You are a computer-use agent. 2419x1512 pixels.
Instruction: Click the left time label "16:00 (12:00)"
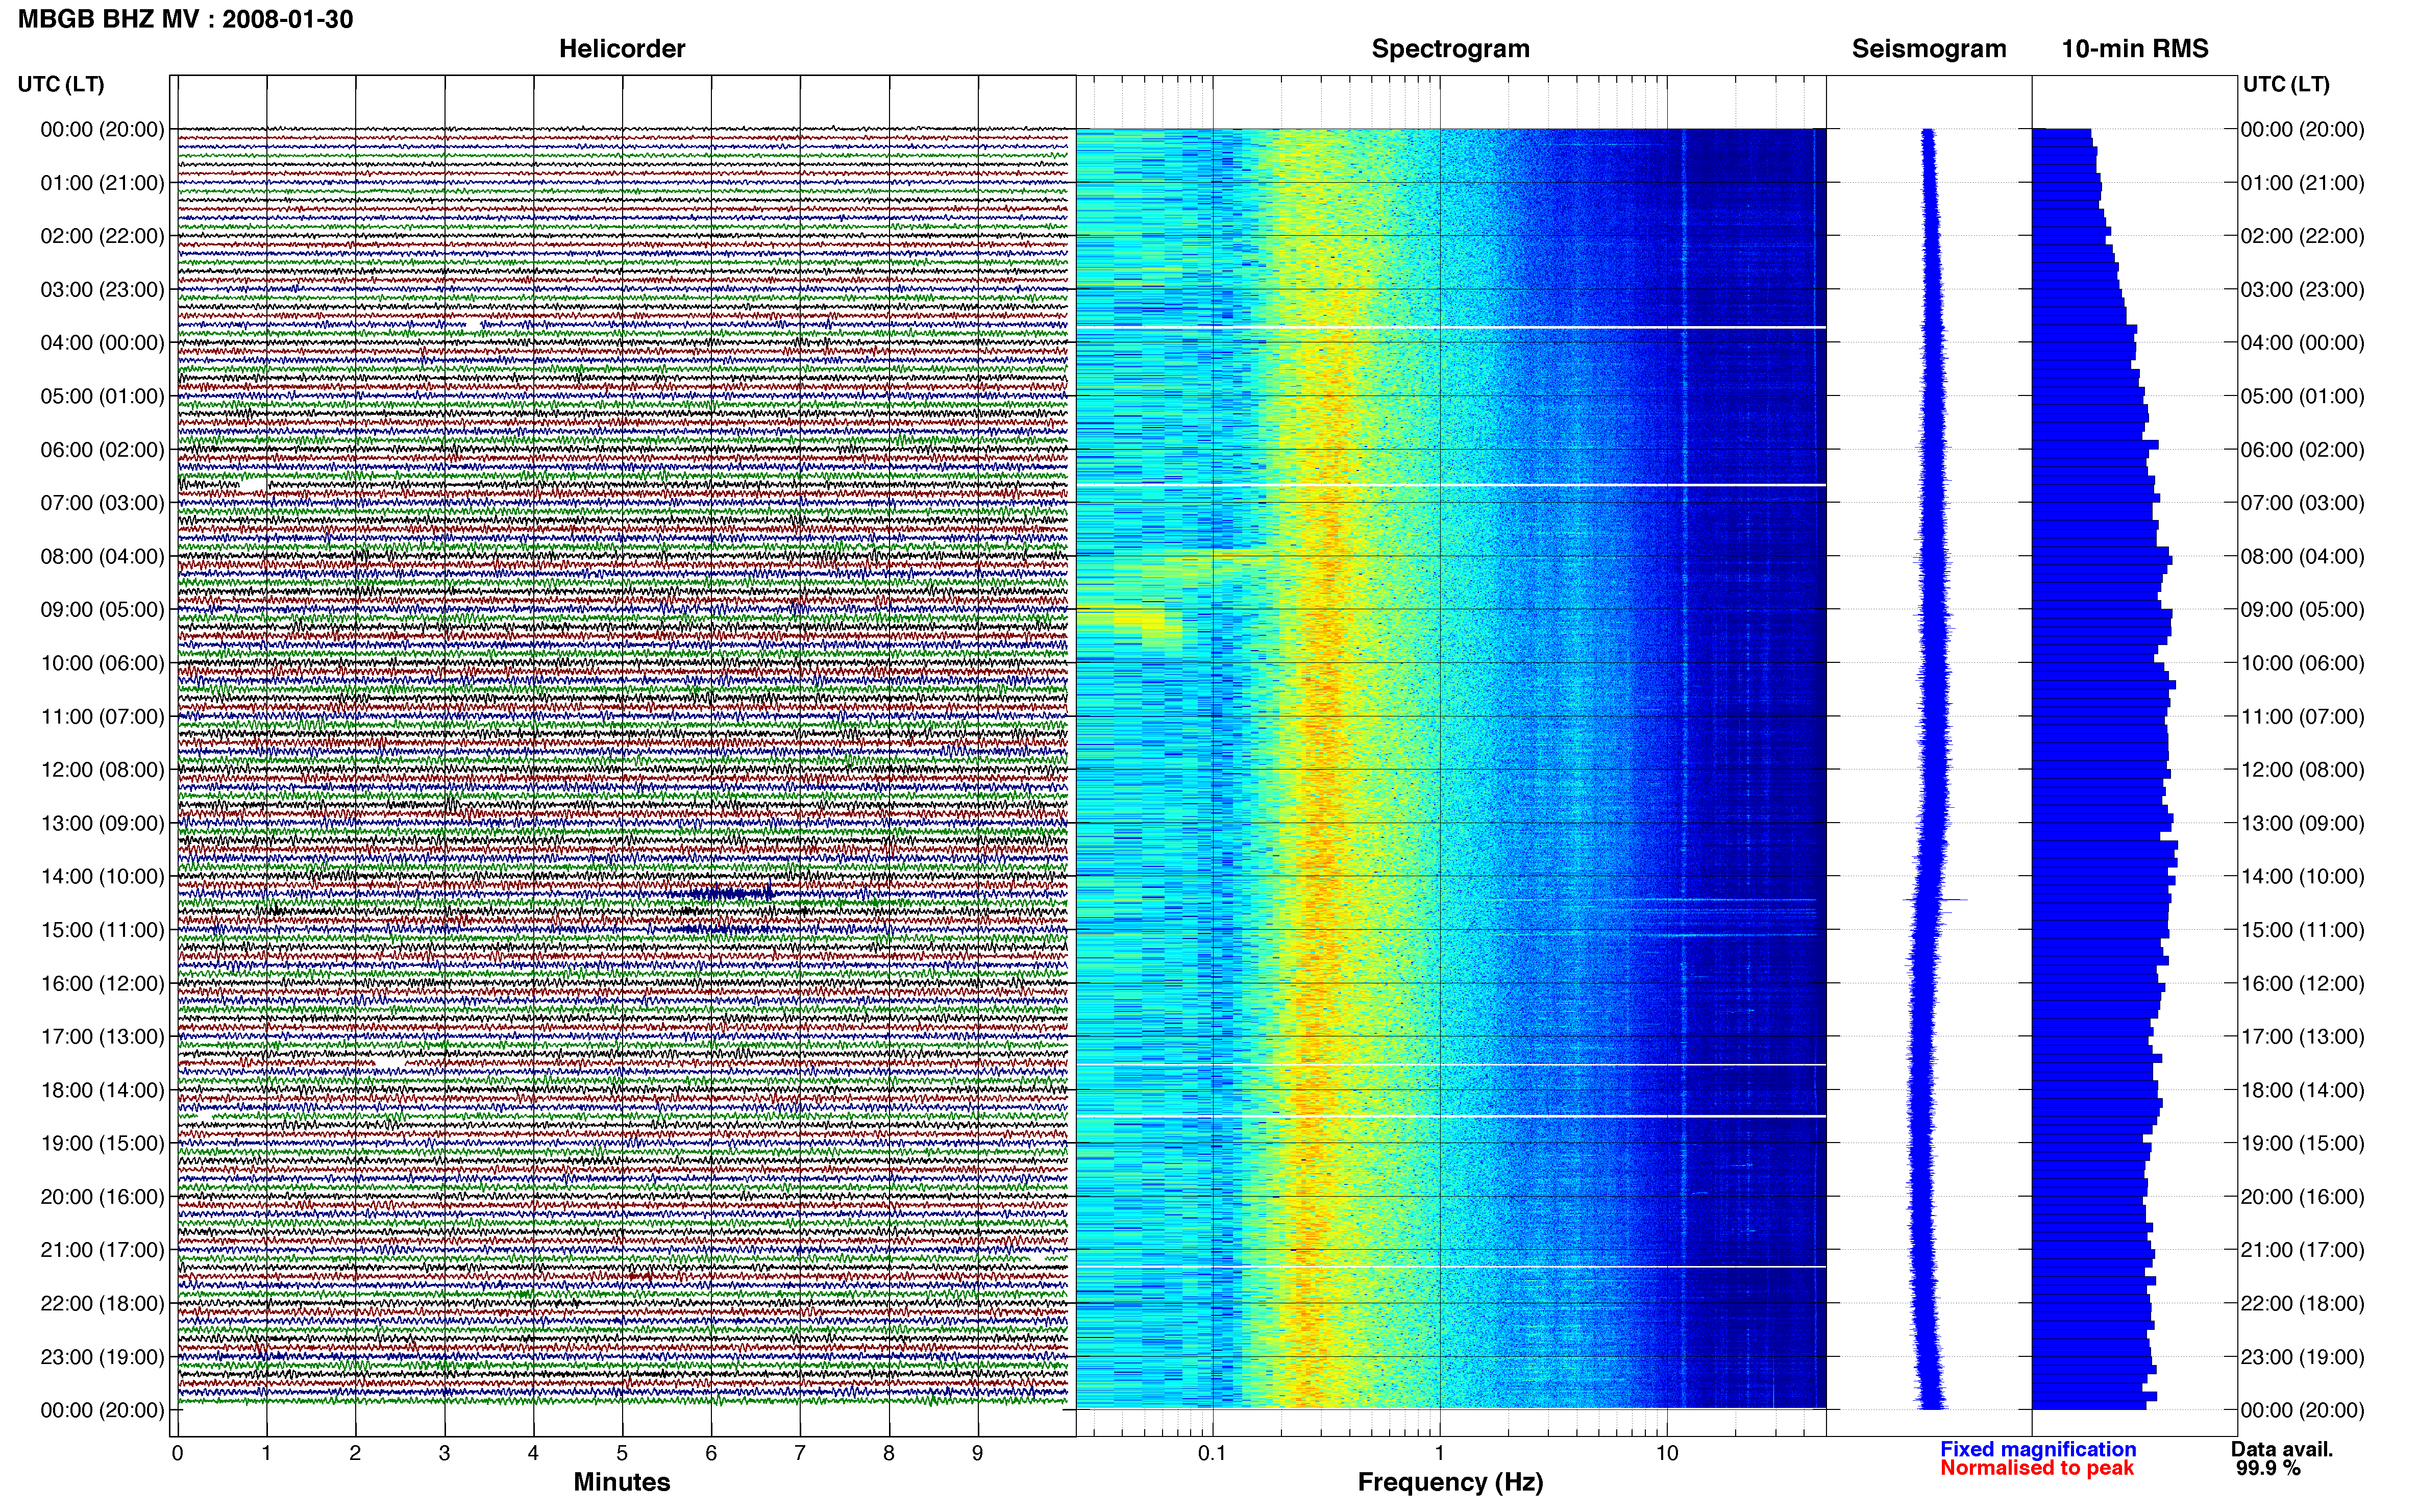click(x=102, y=984)
